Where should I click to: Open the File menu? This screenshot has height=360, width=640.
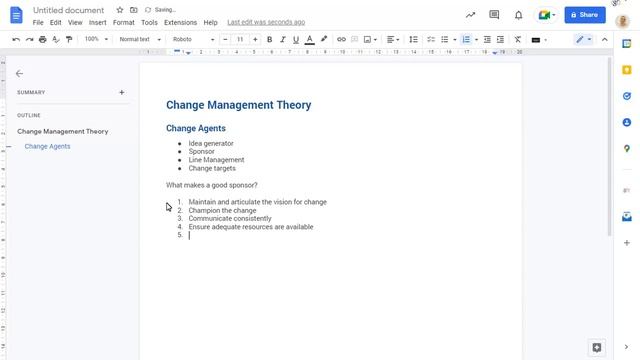coord(38,22)
